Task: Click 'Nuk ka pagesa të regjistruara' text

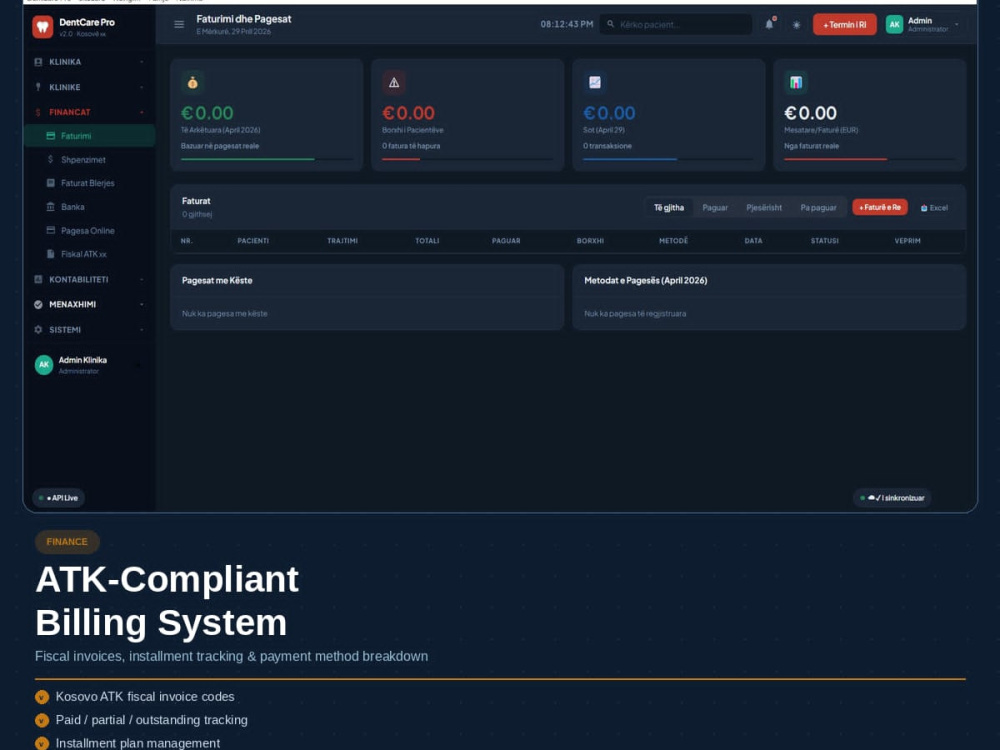Action: [635, 314]
